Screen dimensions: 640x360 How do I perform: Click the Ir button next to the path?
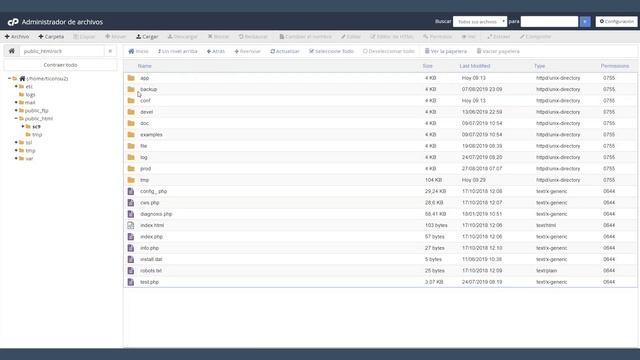tap(110, 51)
